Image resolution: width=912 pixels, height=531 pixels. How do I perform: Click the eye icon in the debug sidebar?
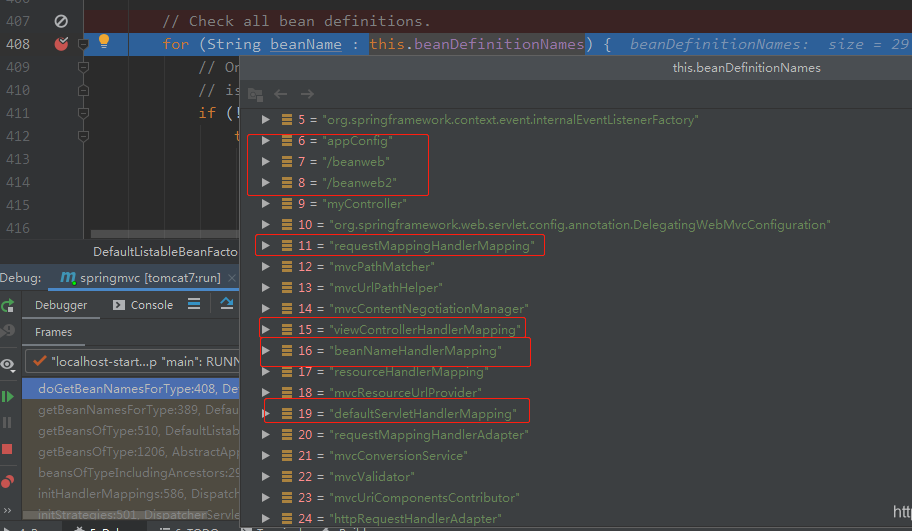8,365
